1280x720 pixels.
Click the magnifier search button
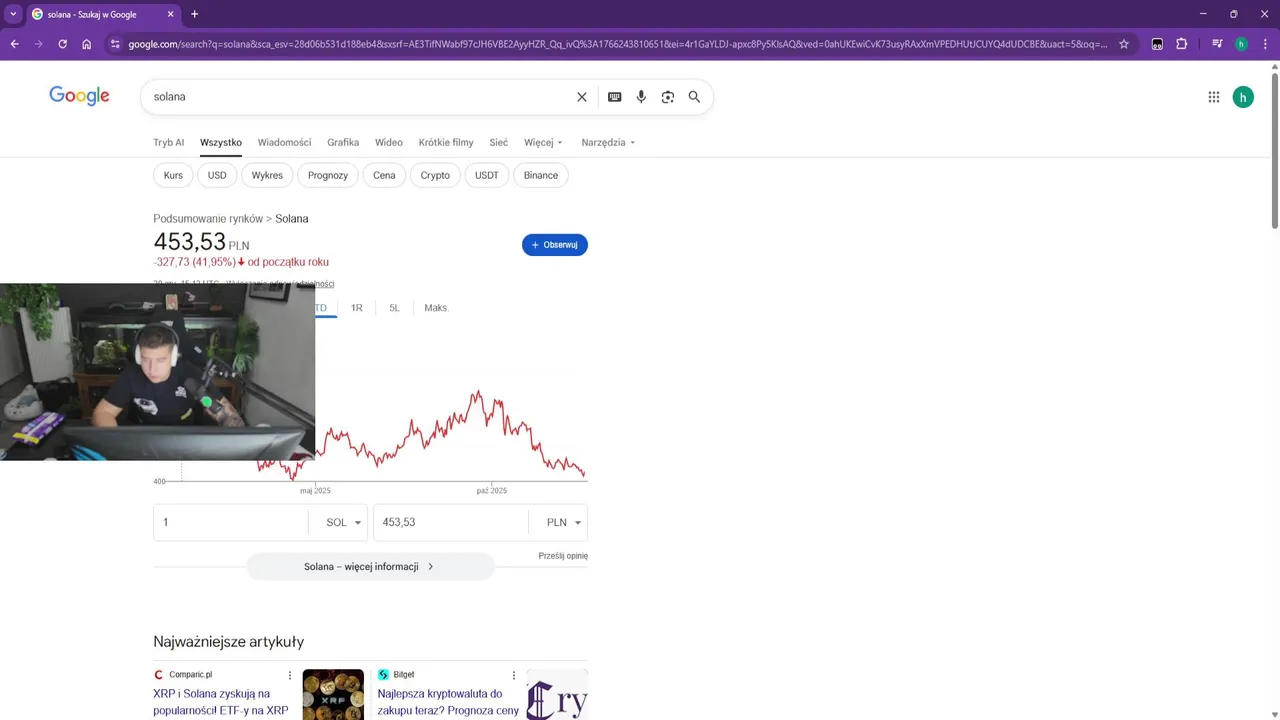(694, 97)
